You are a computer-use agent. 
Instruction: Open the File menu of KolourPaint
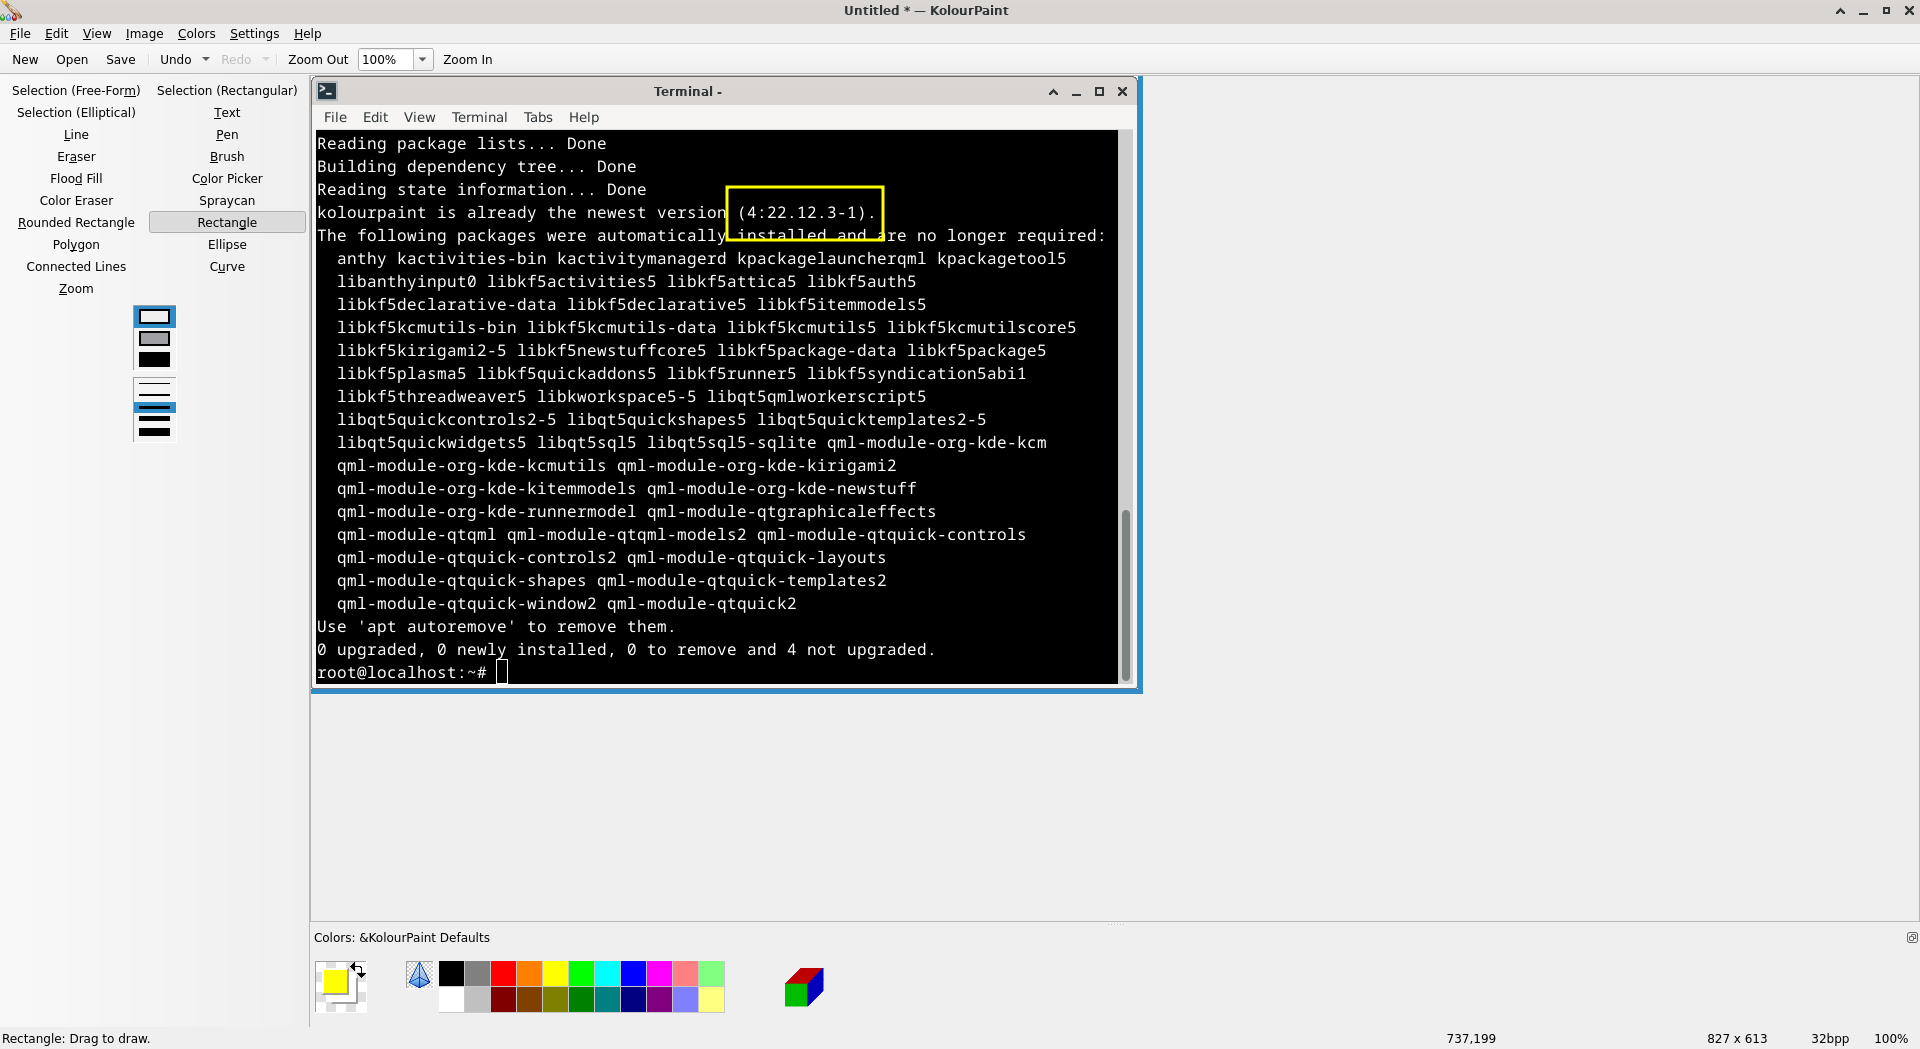pos(20,34)
